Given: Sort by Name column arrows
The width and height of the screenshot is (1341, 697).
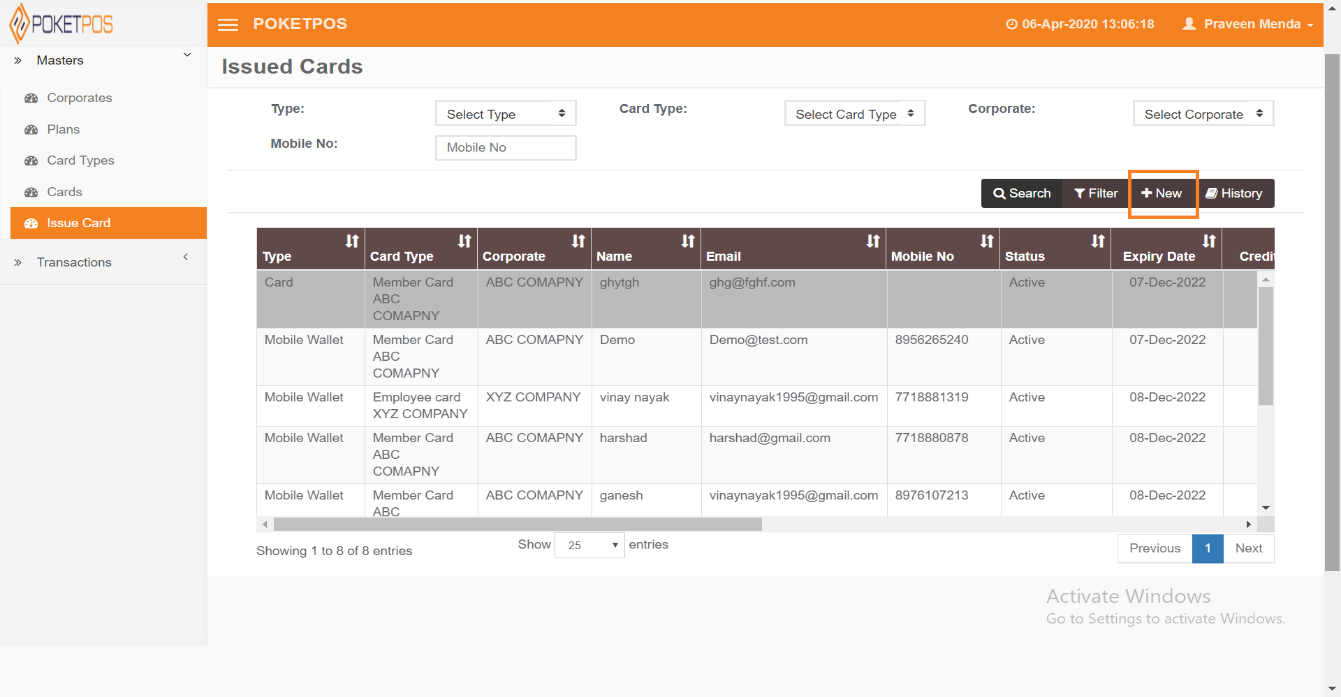Looking at the screenshot, I should point(688,241).
